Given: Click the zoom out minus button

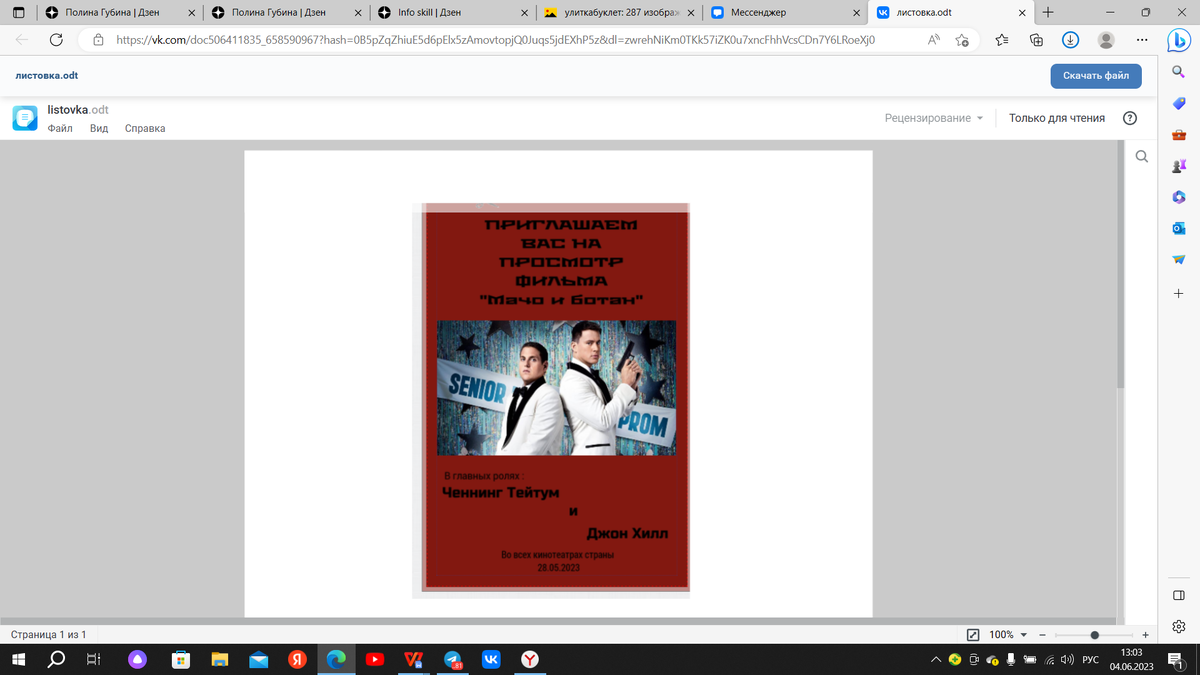Looking at the screenshot, I should (1043, 635).
